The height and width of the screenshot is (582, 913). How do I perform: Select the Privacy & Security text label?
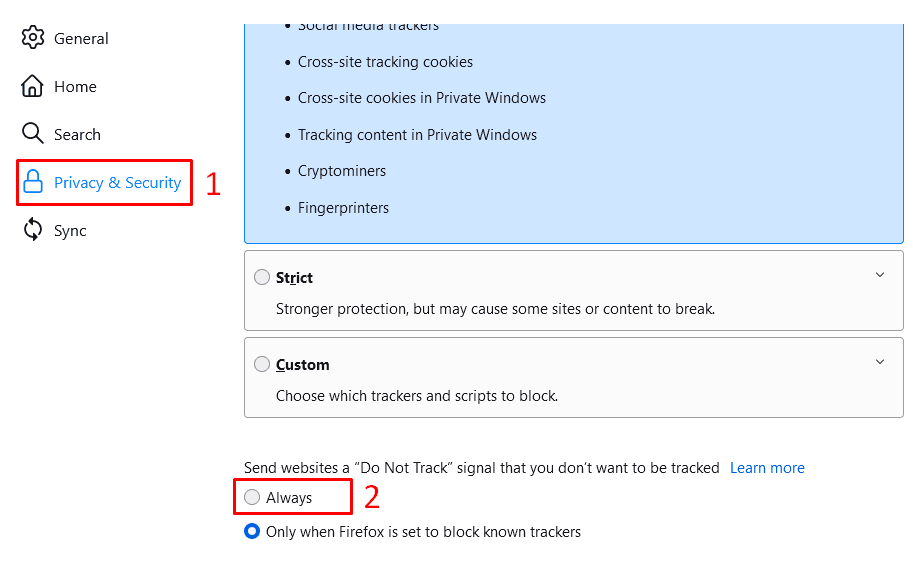tap(117, 183)
